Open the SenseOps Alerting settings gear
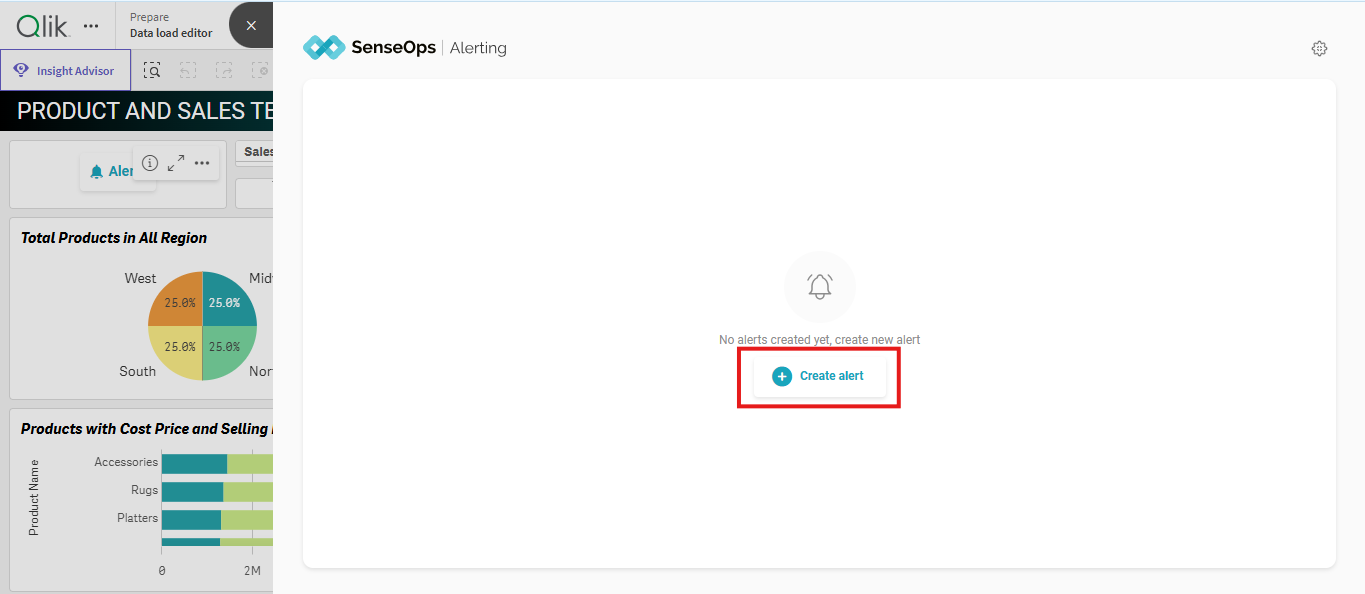 pyautogui.click(x=1319, y=48)
